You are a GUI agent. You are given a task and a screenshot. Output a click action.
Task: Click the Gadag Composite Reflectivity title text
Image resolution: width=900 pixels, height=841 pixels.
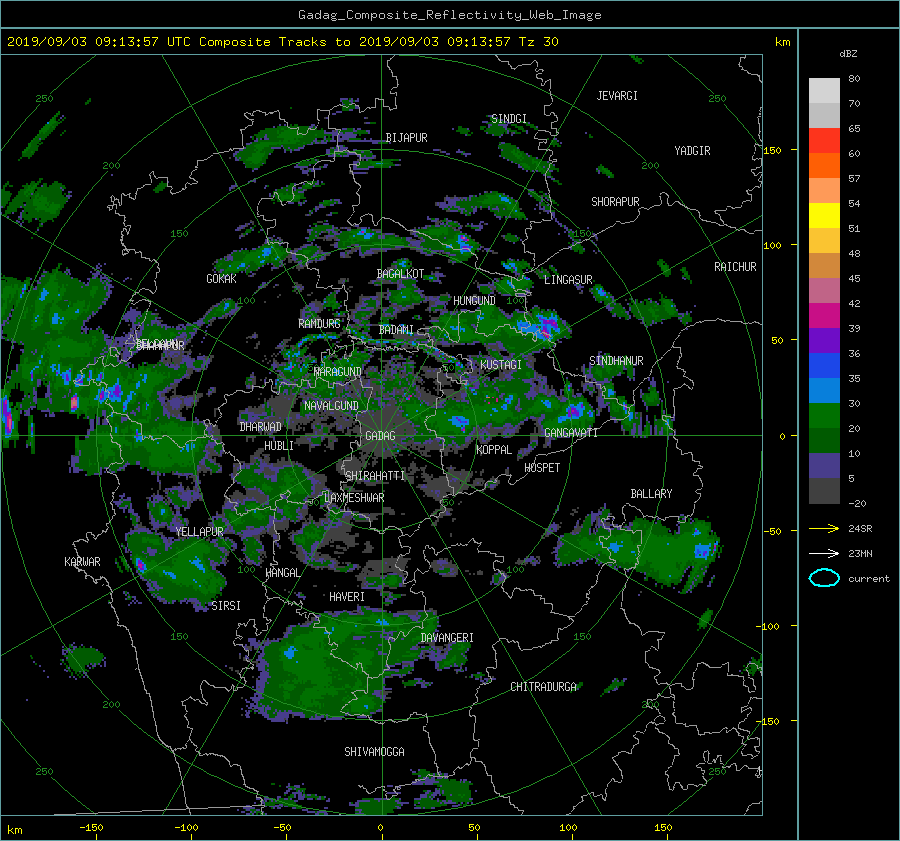tap(449, 15)
